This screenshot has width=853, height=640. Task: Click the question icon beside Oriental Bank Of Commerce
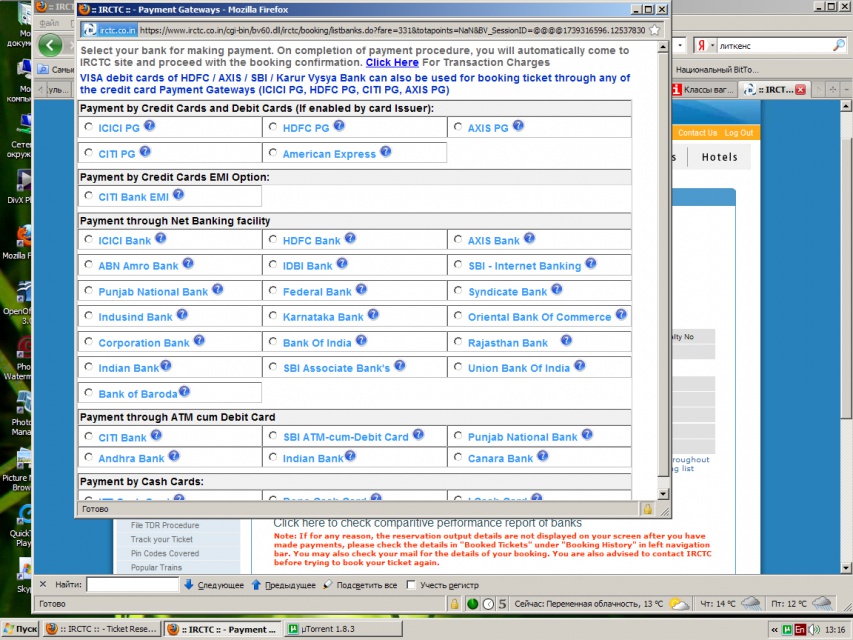pyautogui.click(x=620, y=315)
